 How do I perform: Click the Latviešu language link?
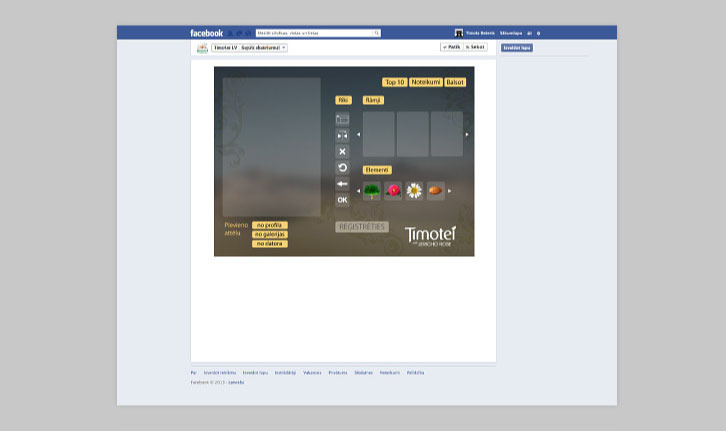(236, 382)
